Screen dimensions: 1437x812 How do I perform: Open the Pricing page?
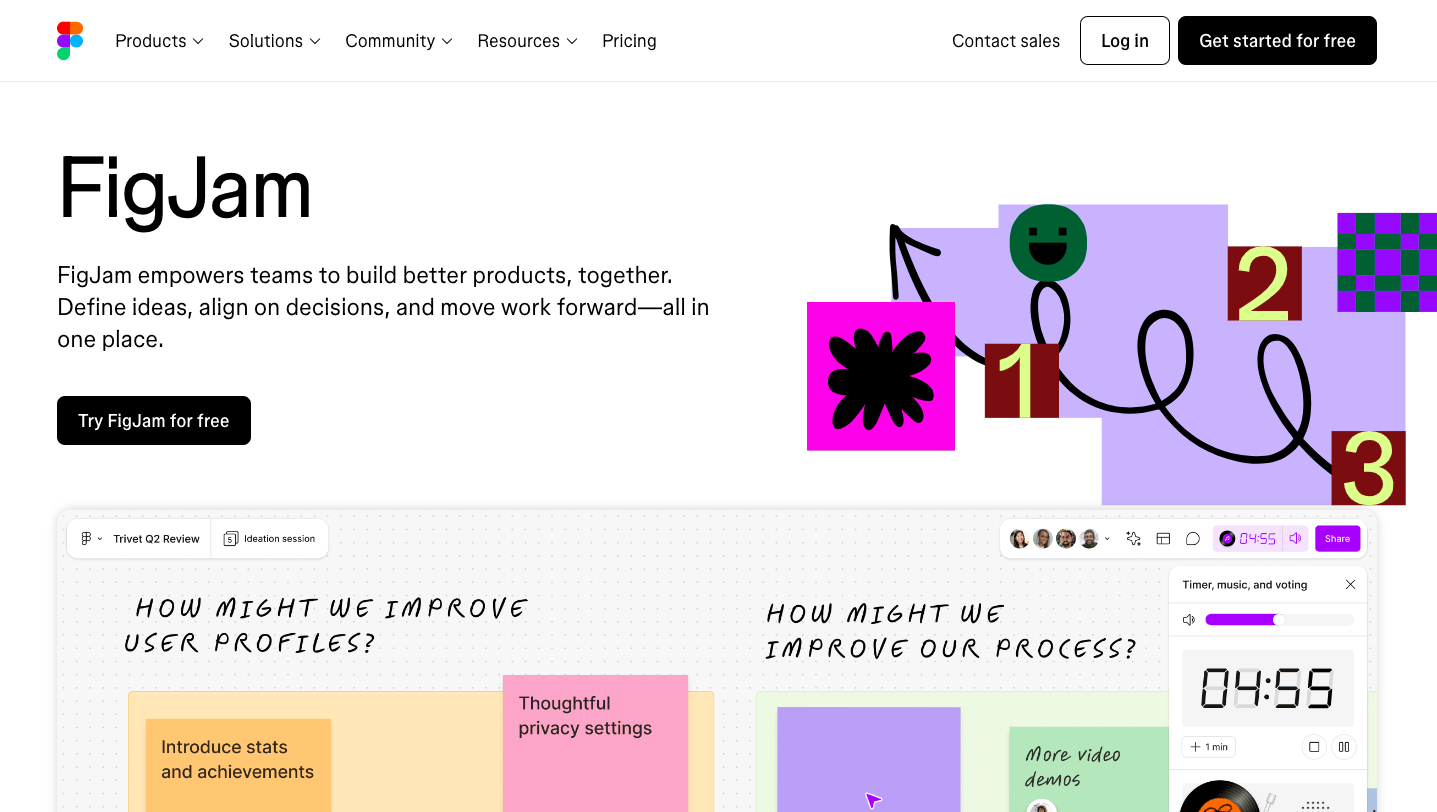[629, 41]
